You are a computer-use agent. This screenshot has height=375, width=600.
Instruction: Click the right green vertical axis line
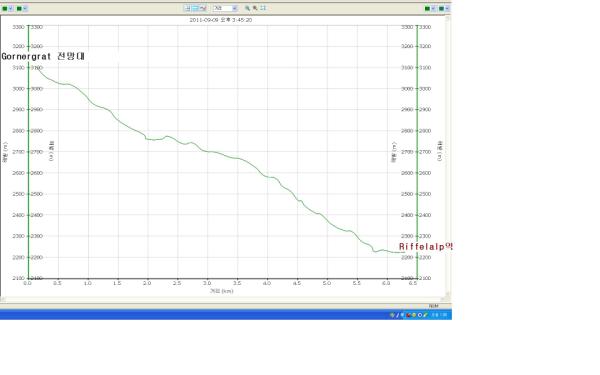pyautogui.click(x=417, y=152)
